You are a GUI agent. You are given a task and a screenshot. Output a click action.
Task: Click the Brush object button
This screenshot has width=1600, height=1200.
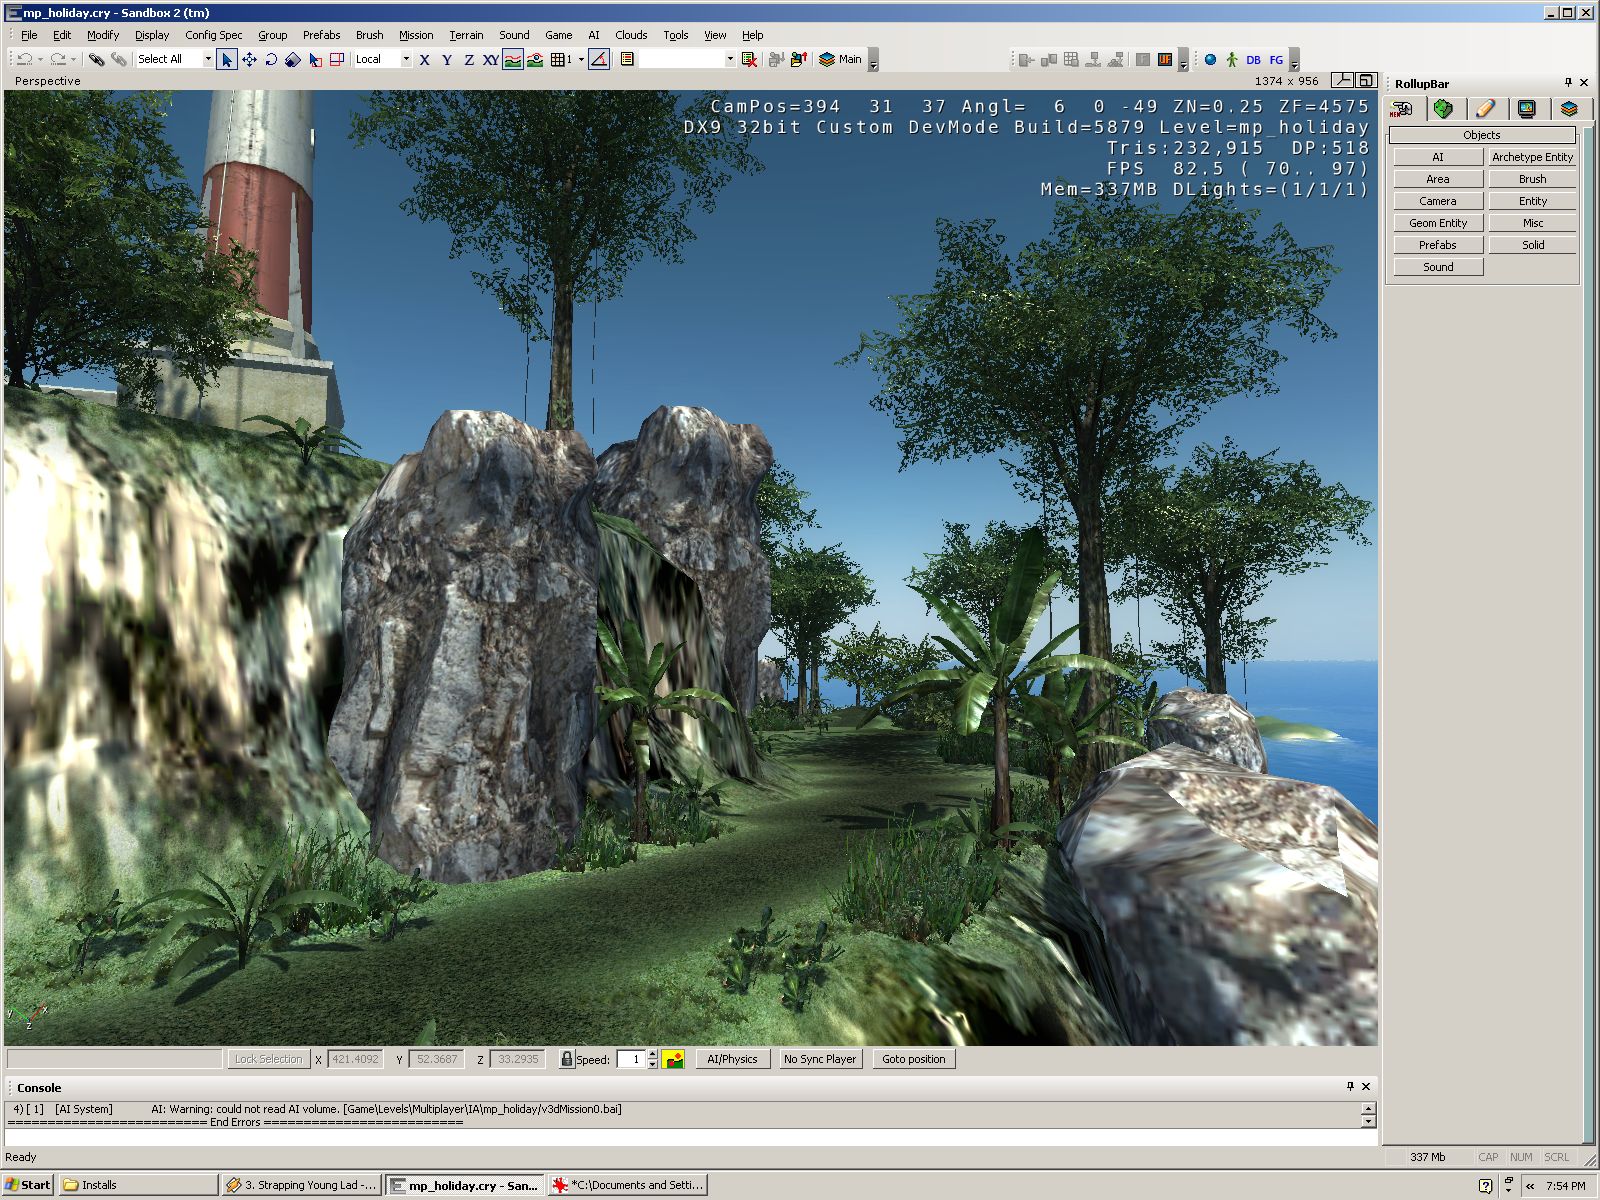click(x=1532, y=179)
